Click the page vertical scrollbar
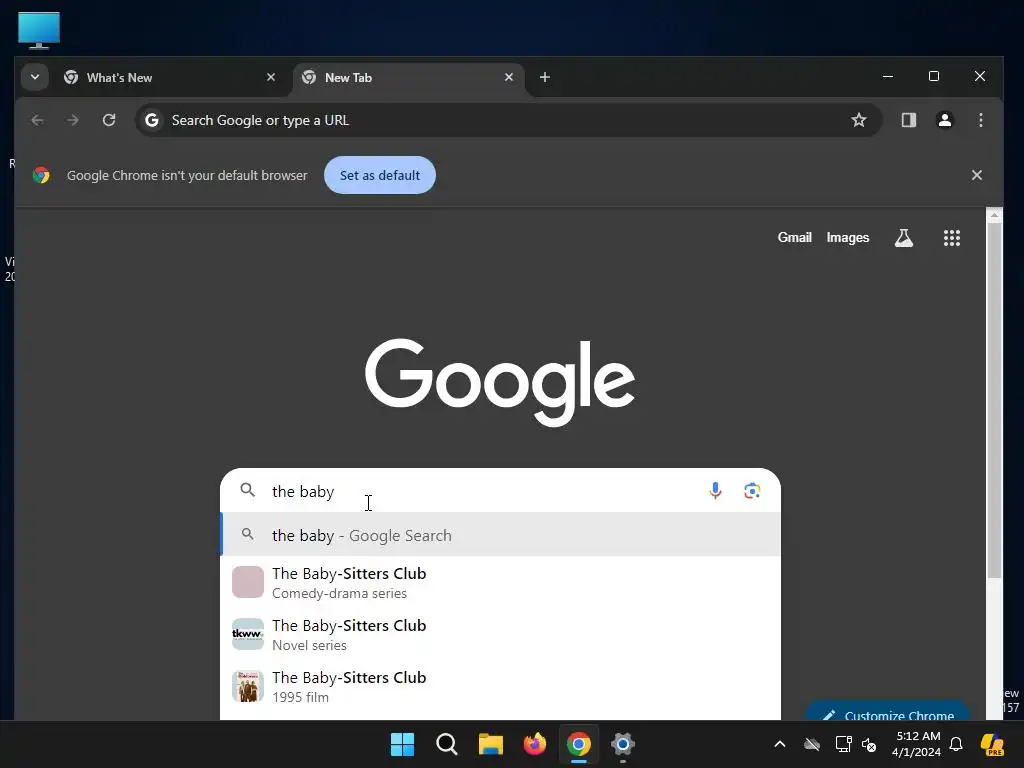1024x768 pixels. point(994,401)
